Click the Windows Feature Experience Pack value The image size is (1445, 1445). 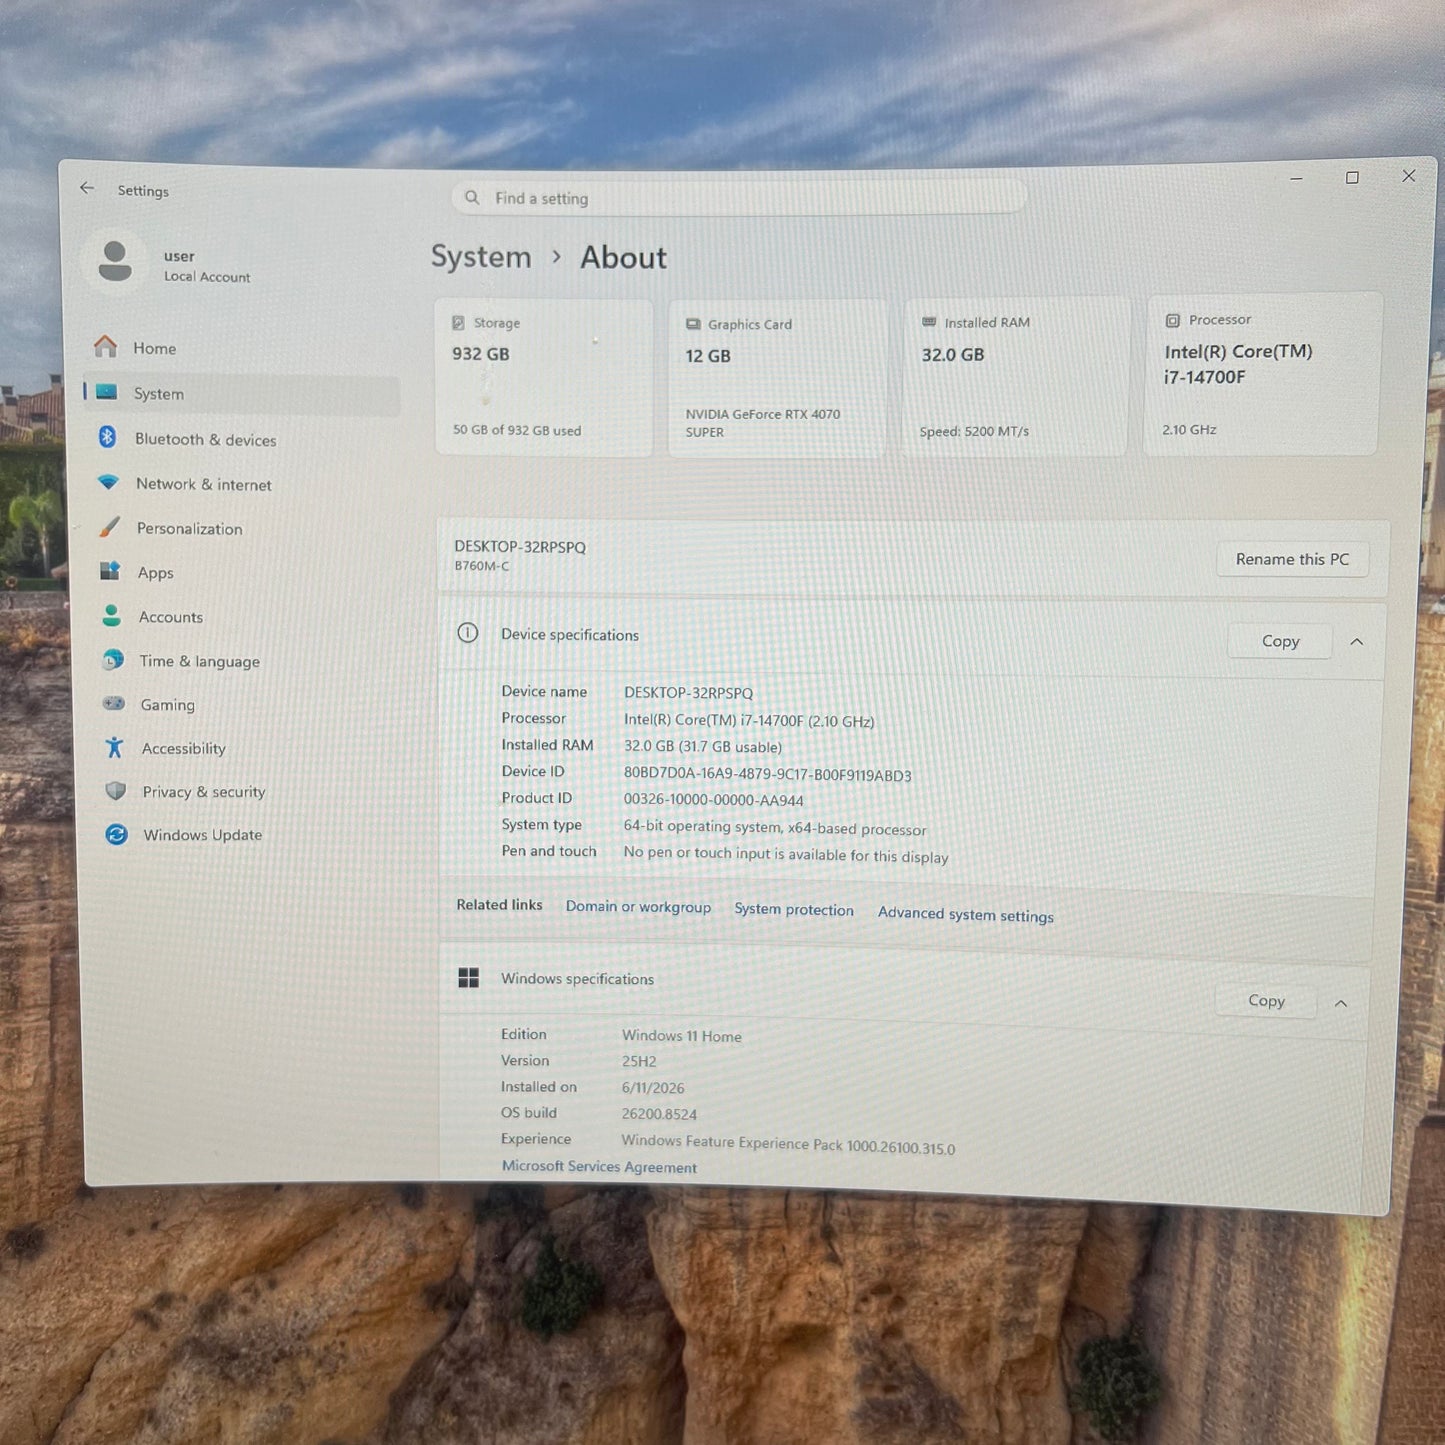click(x=788, y=1144)
